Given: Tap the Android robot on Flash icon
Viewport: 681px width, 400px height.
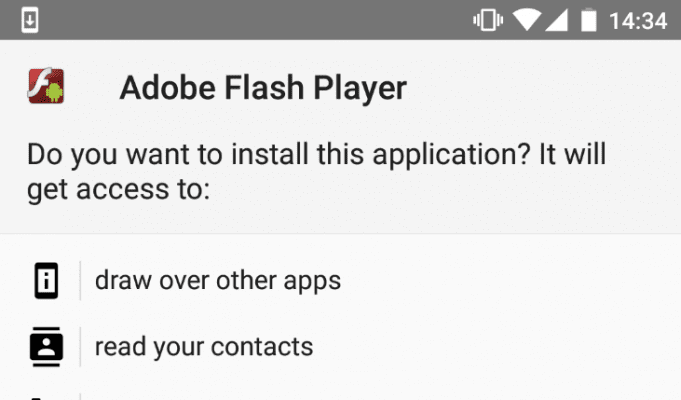Looking at the screenshot, I should pos(55,92).
